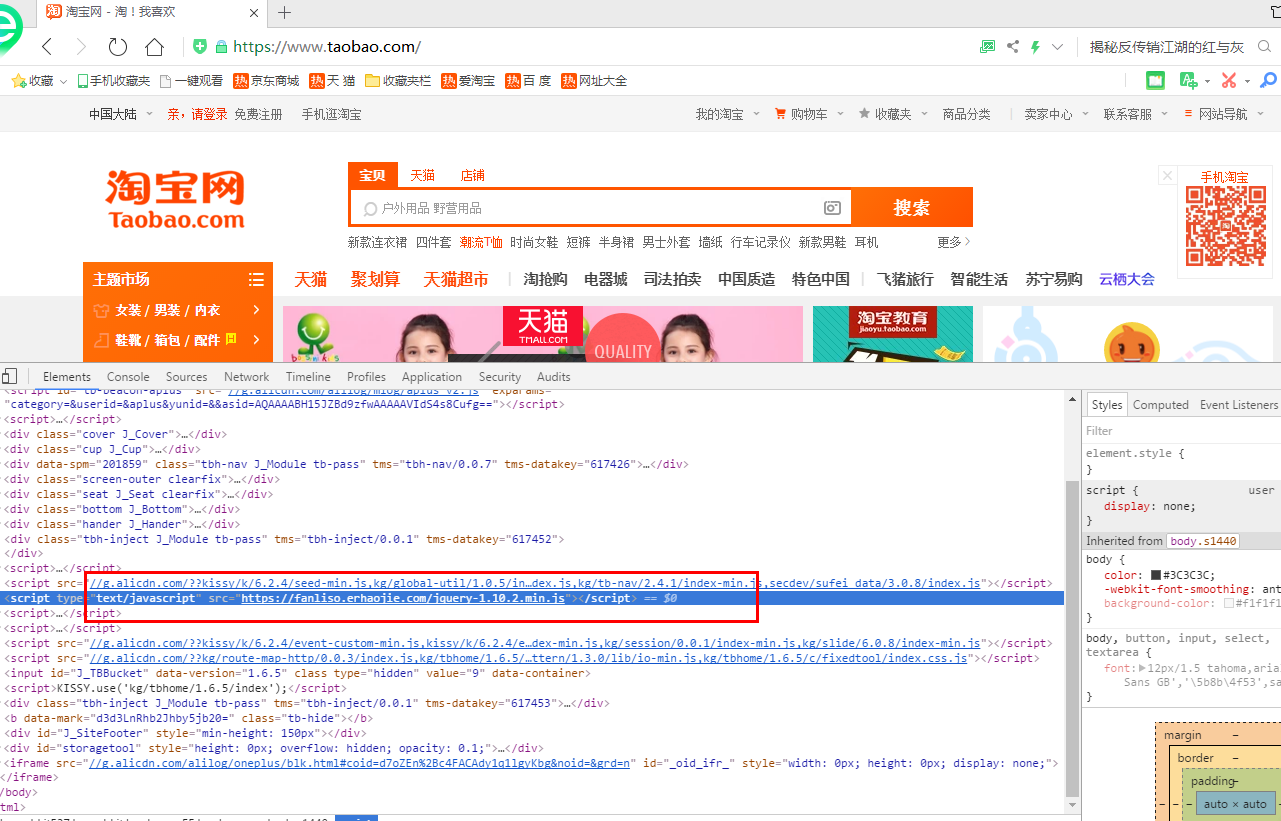Image resolution: width=1281 pixels, height=821 pixels.
Task: Click the #3C3C3C color swatch
Action: (x=1156, y=575)
